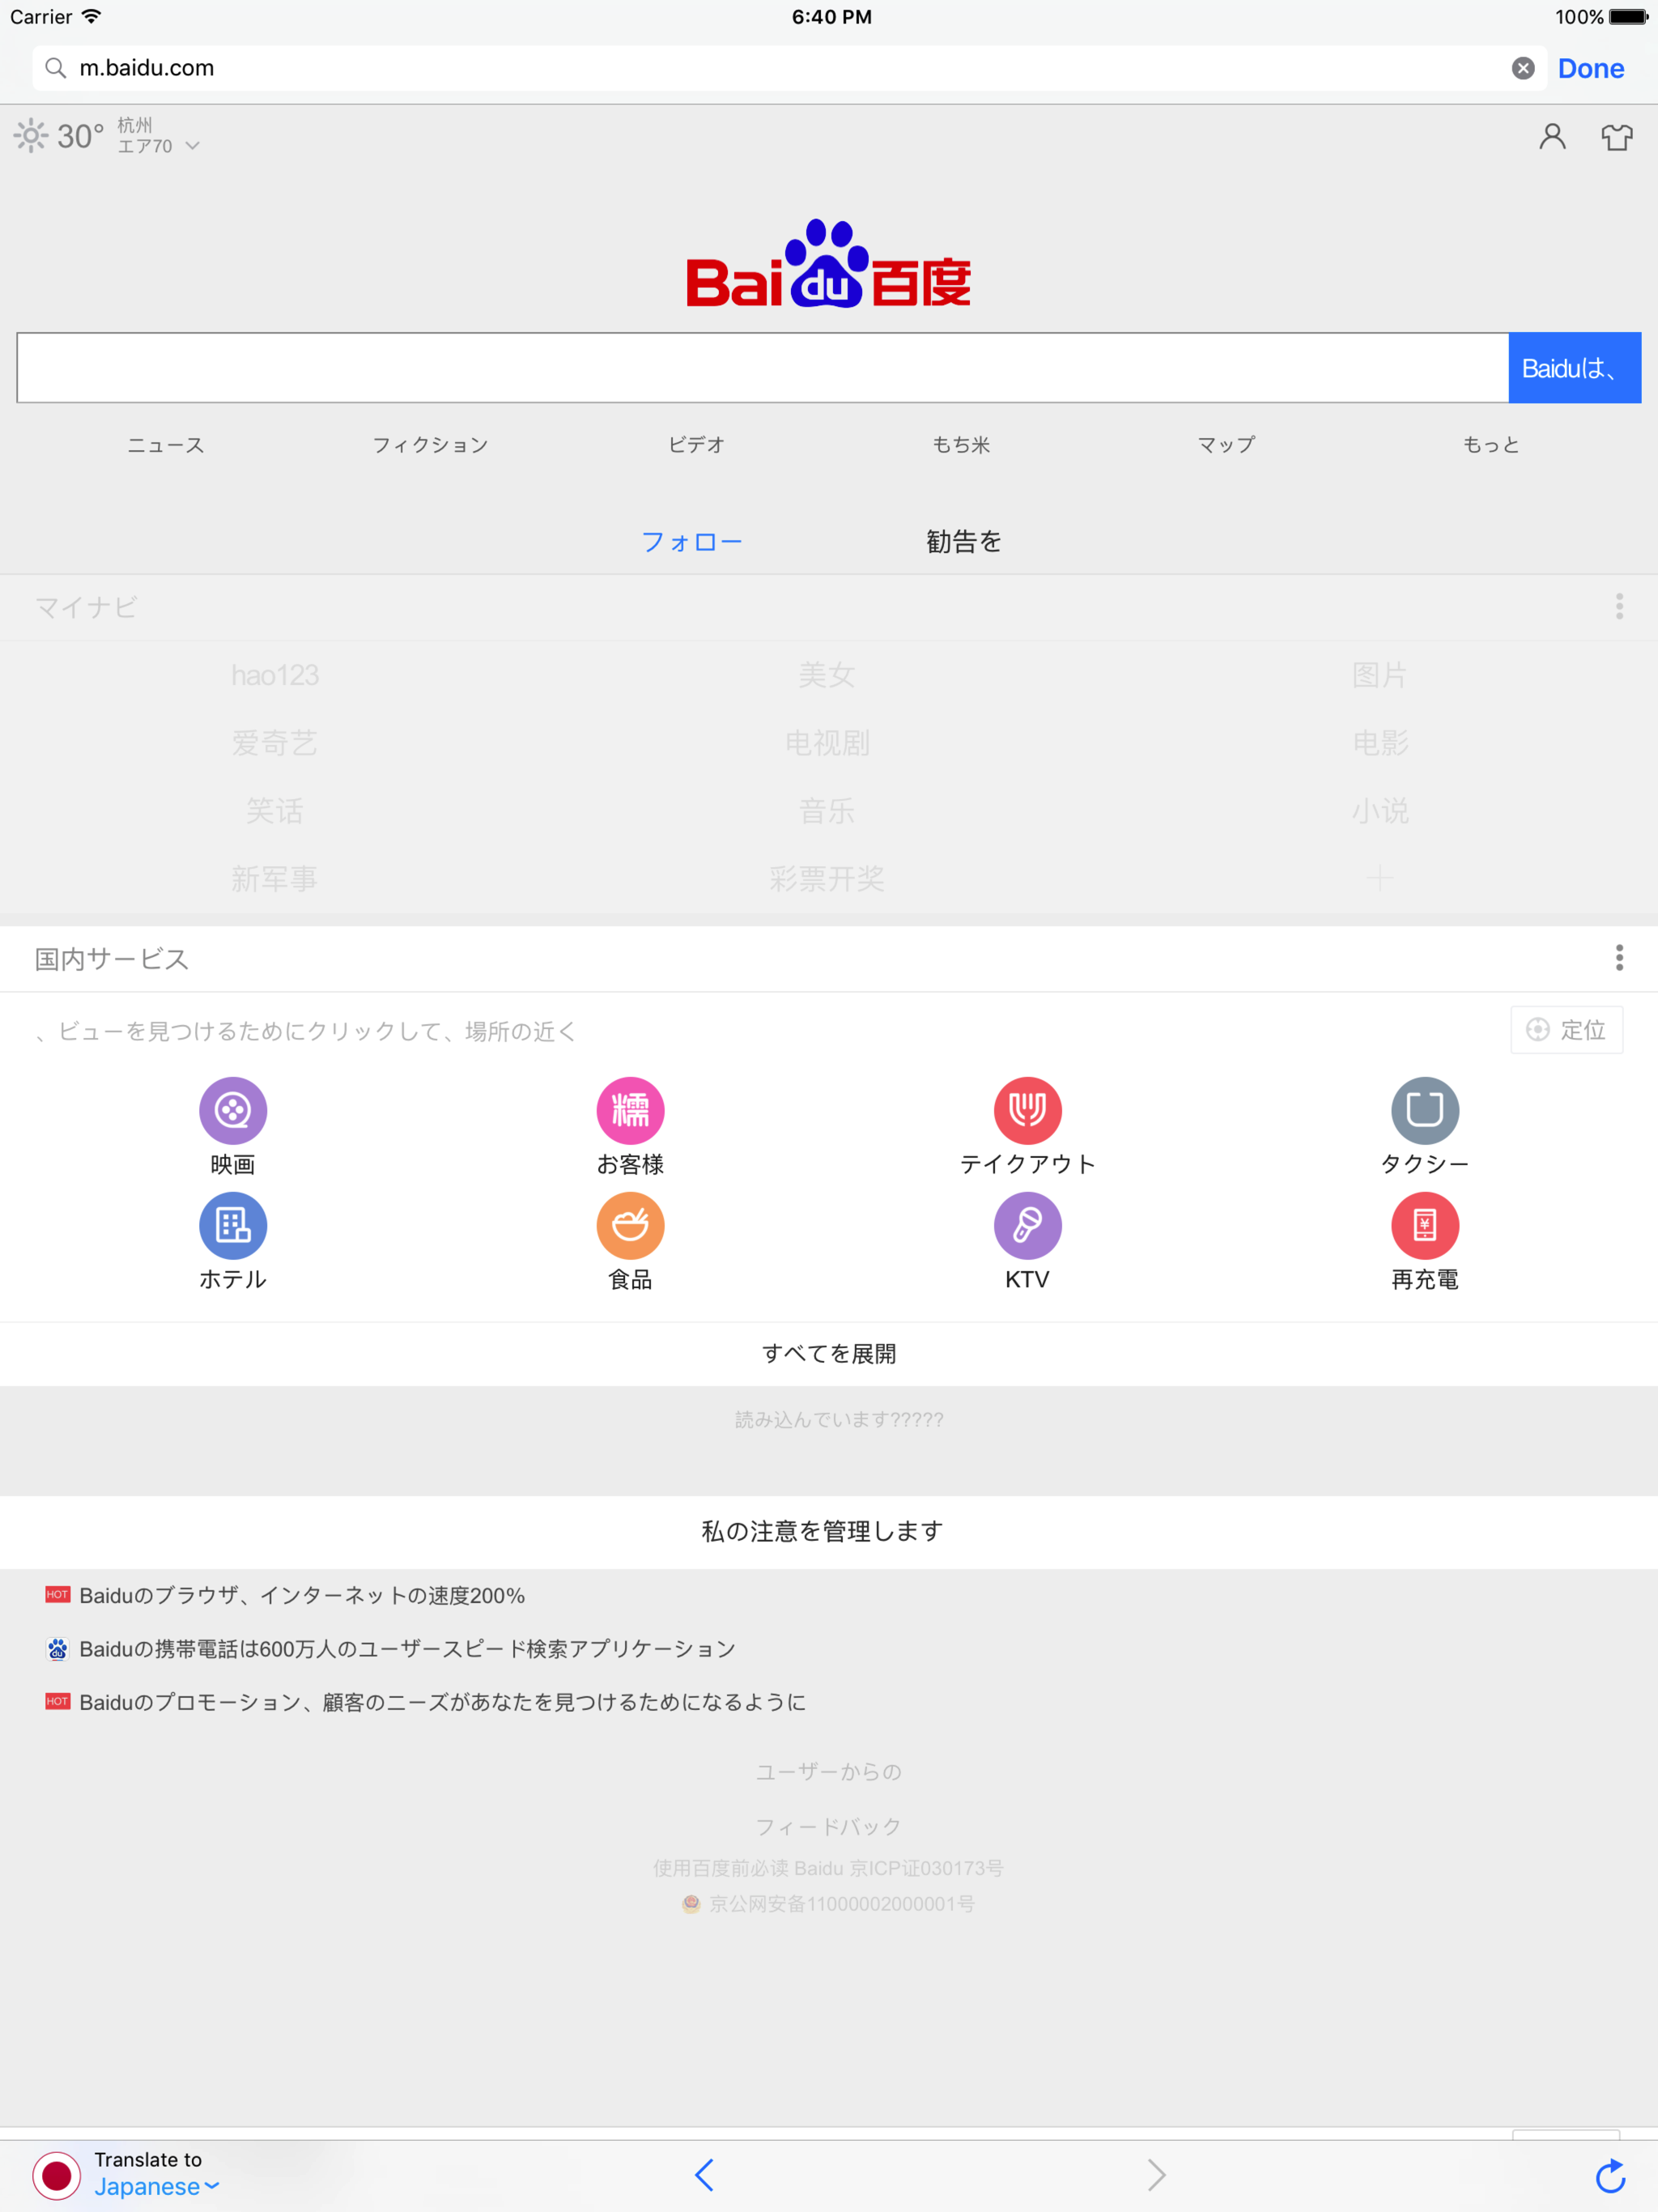Tap Done in the address bar

(1590, 68)
